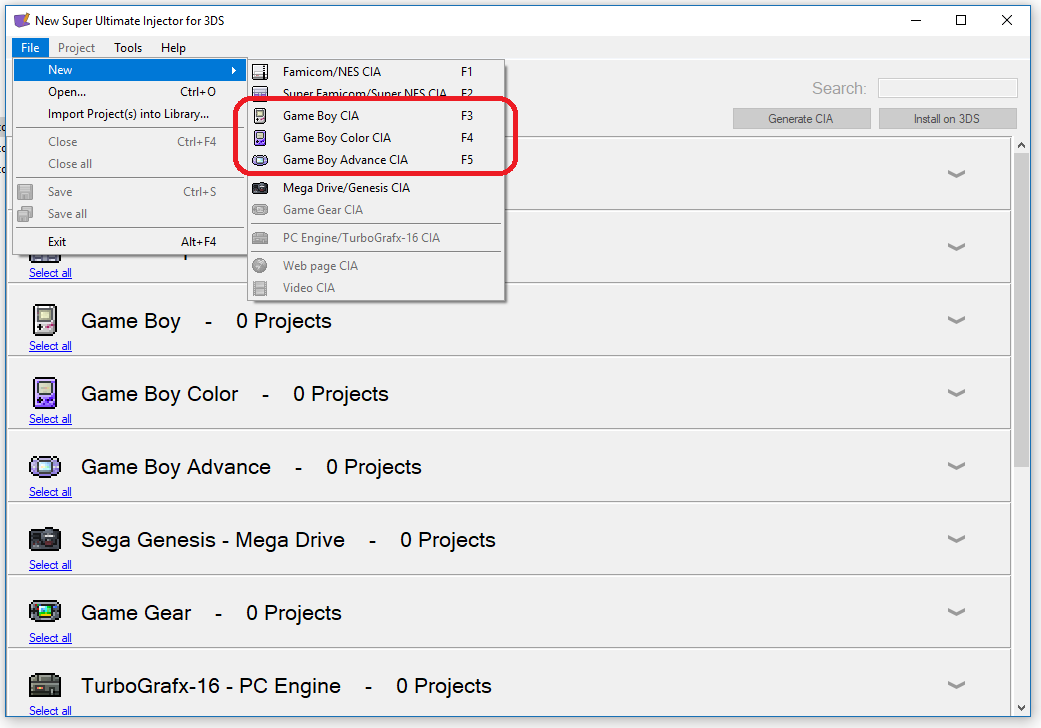The width and height of the screenshot is (1041, 728).
Task: Click Select all under Game Boy
Action: tap(50, 346)
